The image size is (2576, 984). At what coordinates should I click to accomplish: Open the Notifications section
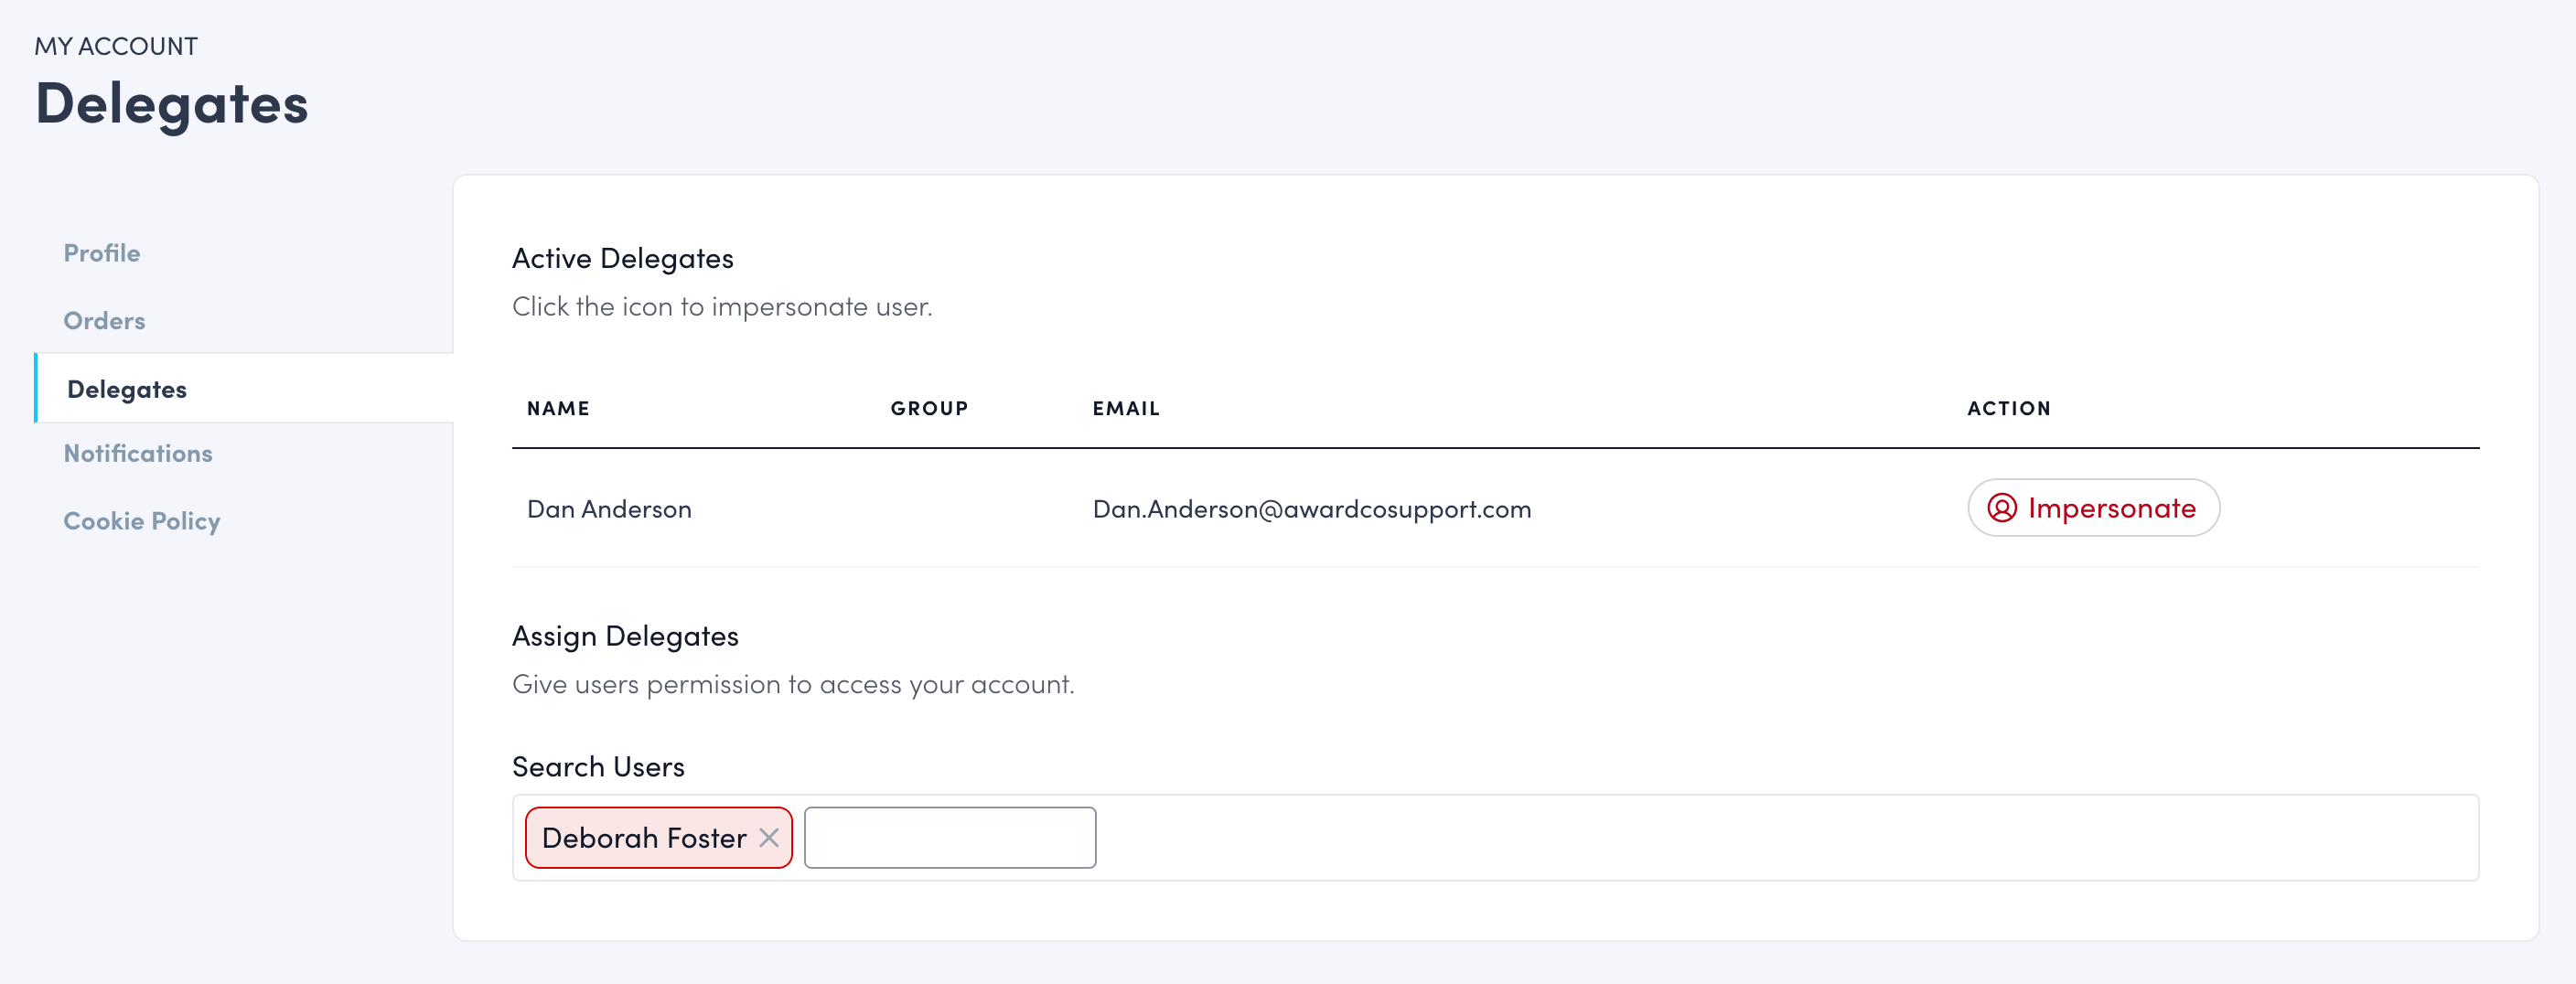pos(138,453)
